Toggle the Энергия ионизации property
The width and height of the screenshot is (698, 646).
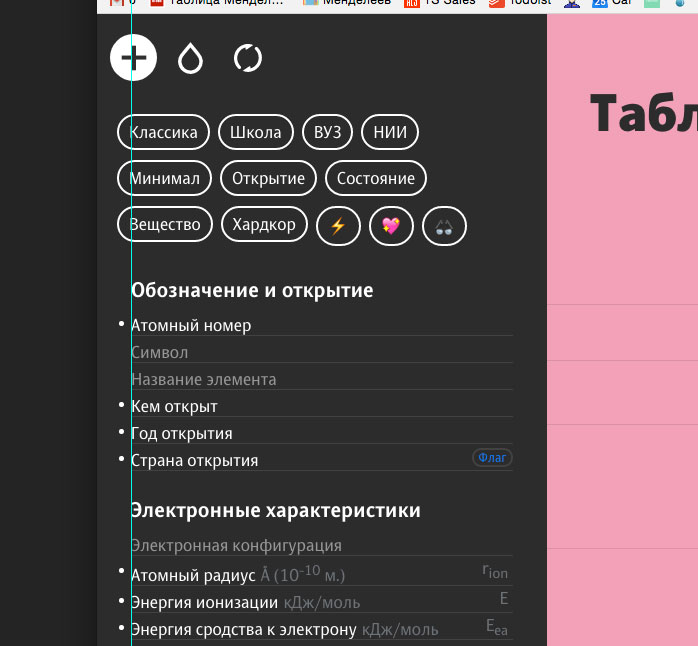pos(204,602)
